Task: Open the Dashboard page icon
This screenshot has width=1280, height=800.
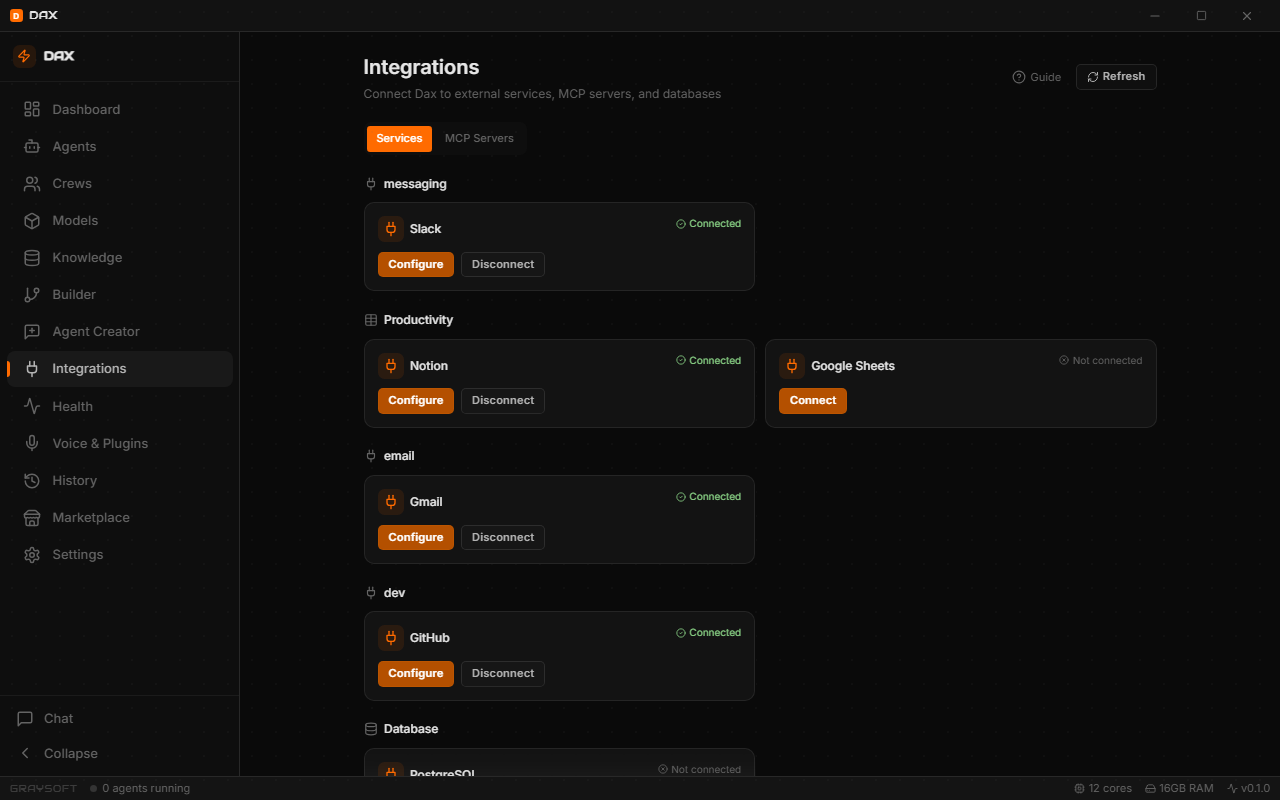Action: pyautogui.click(x=32, y=109)
